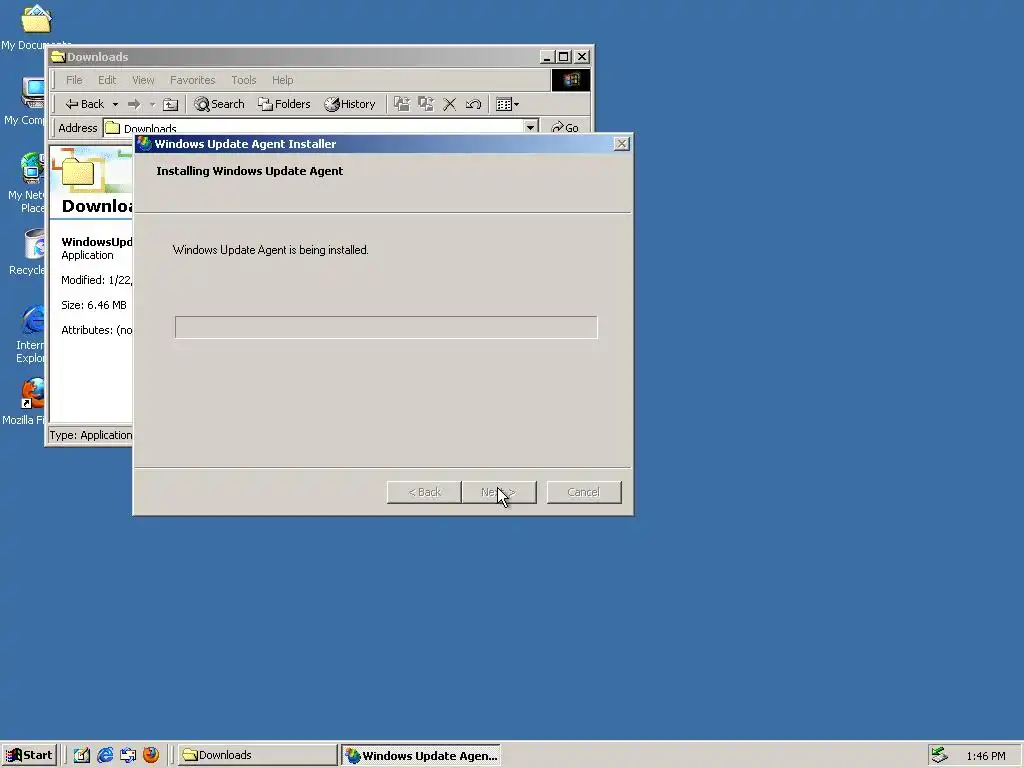Click the 1:46 PM clock

click(x=986, y=756)
